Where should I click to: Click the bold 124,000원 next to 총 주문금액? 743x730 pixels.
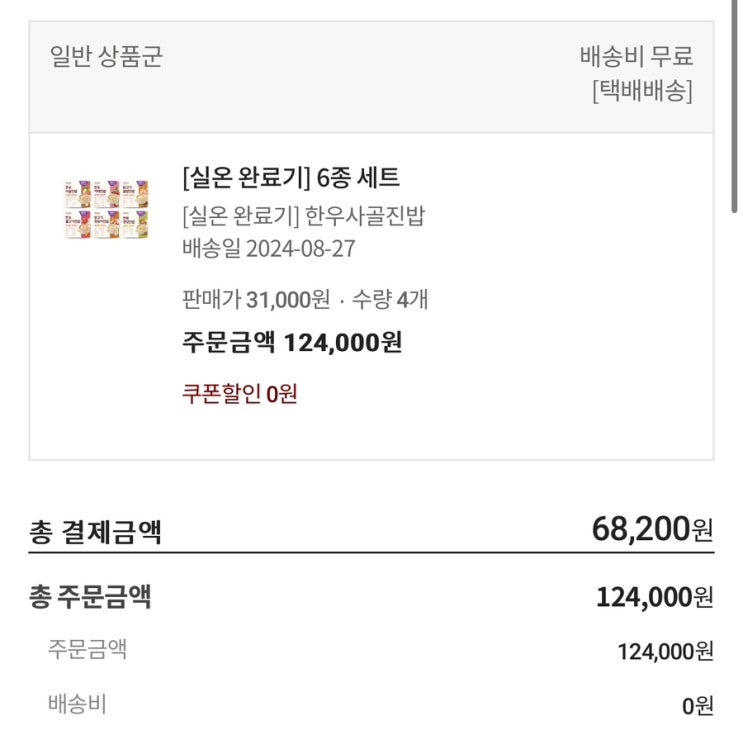pyautogui.click(x=654, y=598)
